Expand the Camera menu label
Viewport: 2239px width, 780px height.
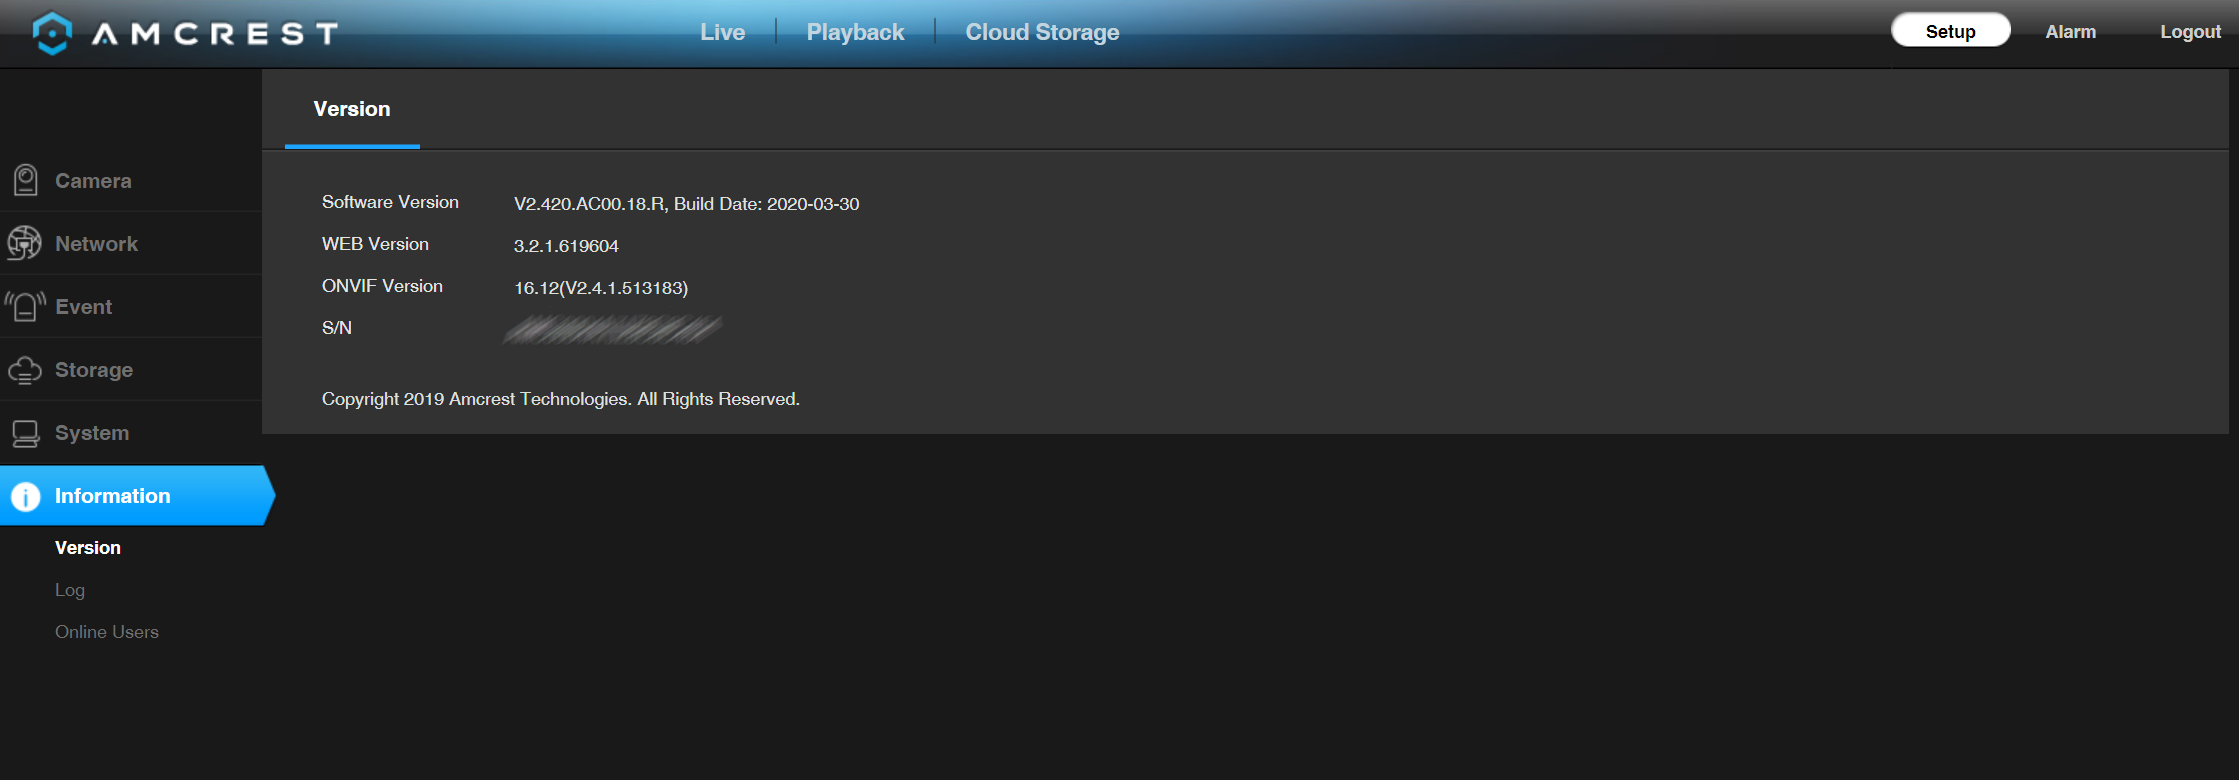(x=93, y=181)
